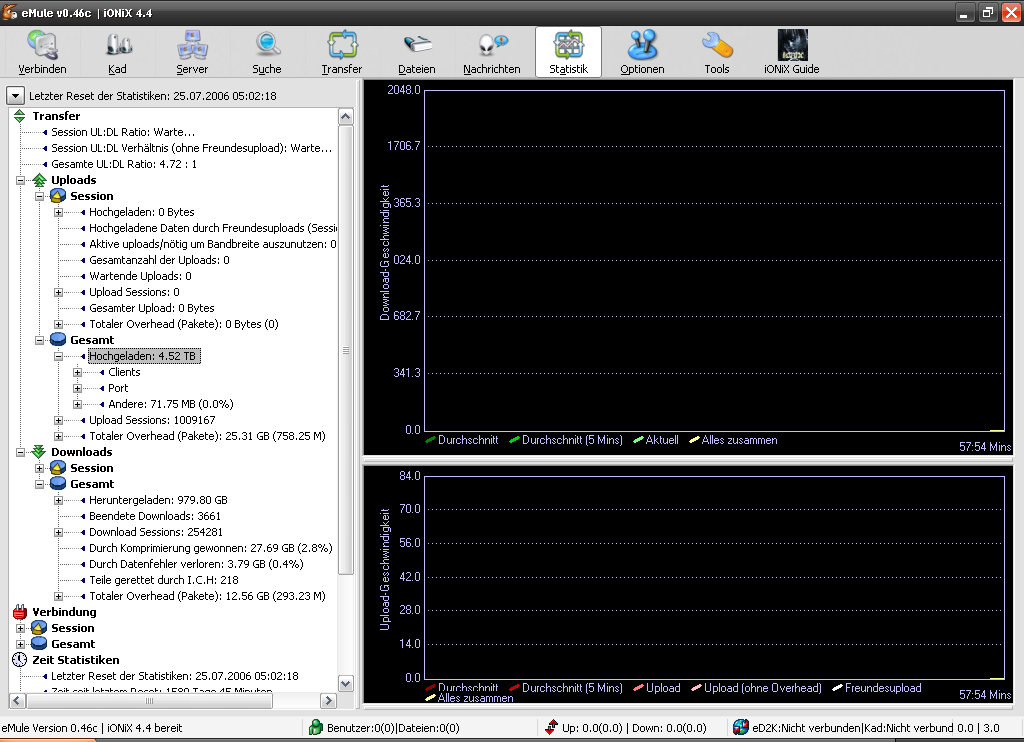Collapse the Hochgeladen: 4.52 TB node

click(x=58, y=356)
